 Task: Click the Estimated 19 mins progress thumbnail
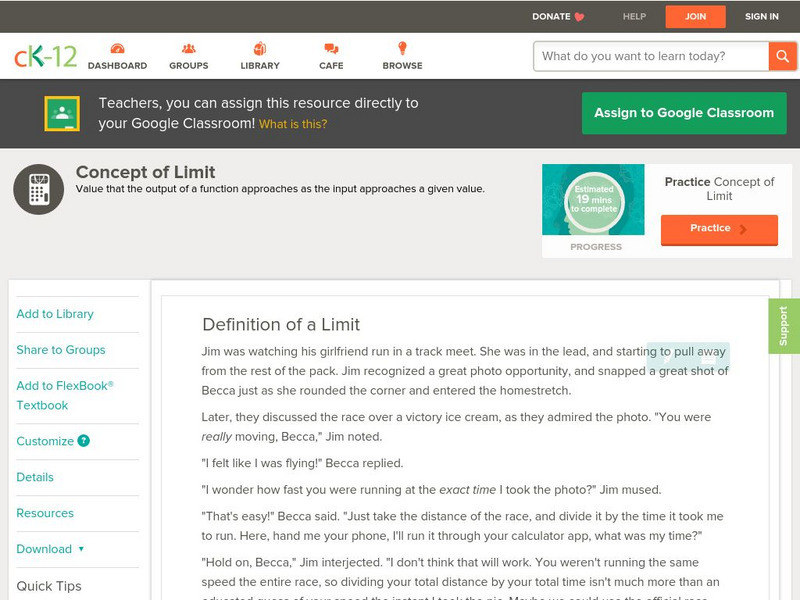[x=593, y=199]
